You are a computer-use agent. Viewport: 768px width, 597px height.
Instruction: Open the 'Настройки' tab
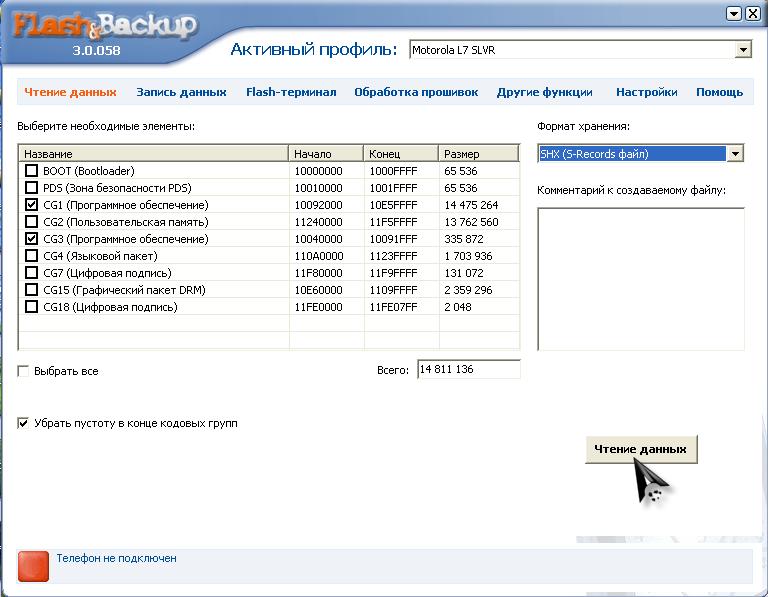(x=647, y=92)
